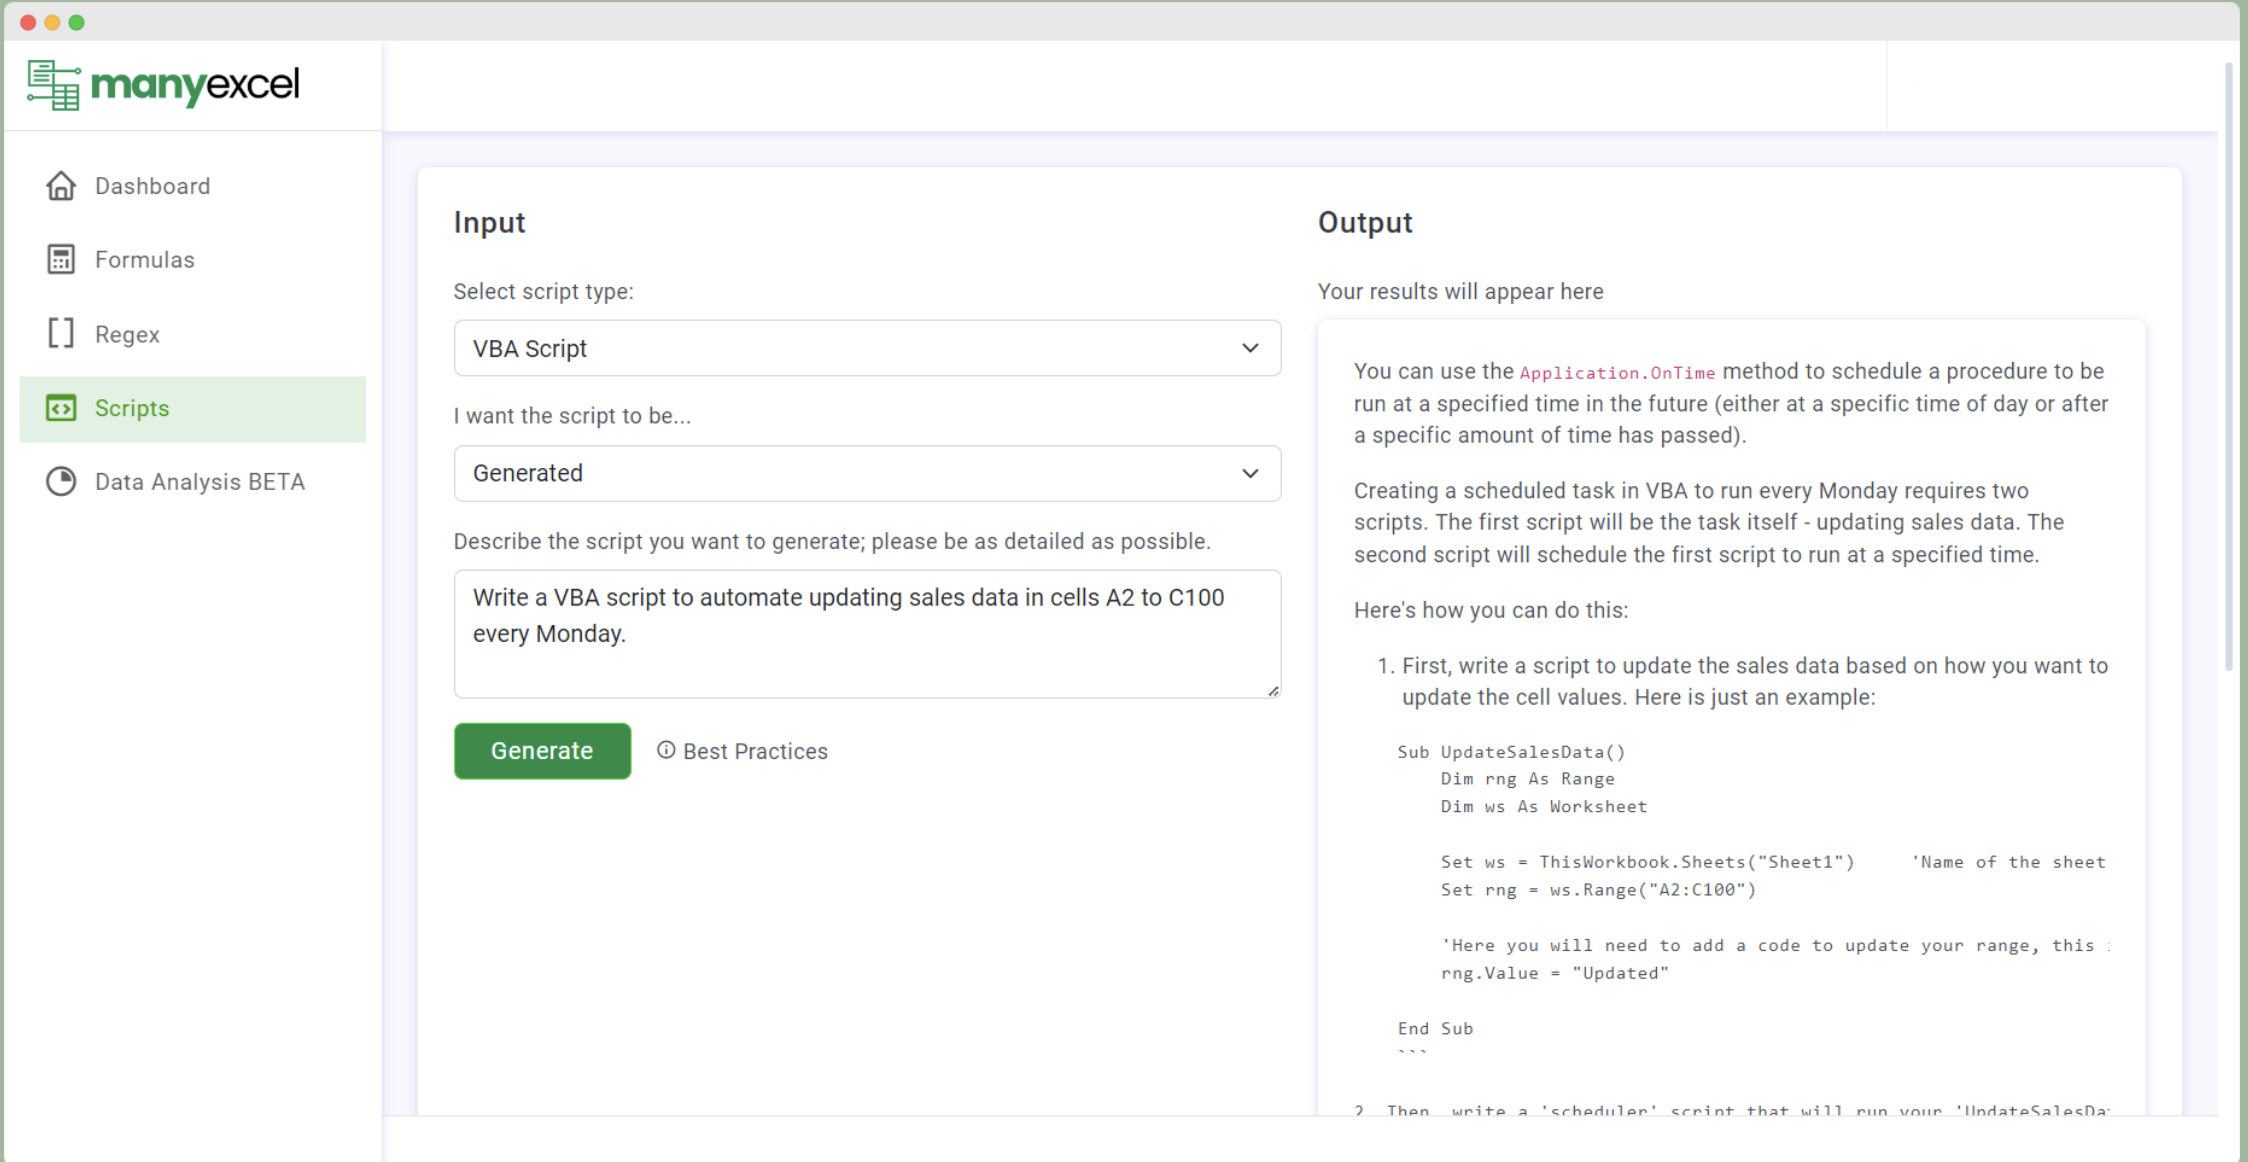This screenshot has width=2248, height=1162.
Task: Select the Scripts sidebar item
Action: coord(193,409)
